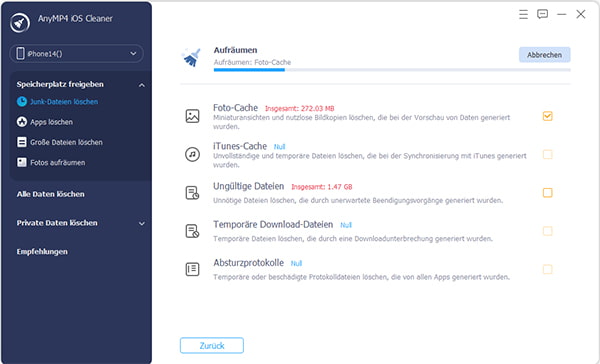Click 'Insgesamt: 1.47 GB' size text
The height and width of the screenshot is (364, 600).
(x=322, y=187)
